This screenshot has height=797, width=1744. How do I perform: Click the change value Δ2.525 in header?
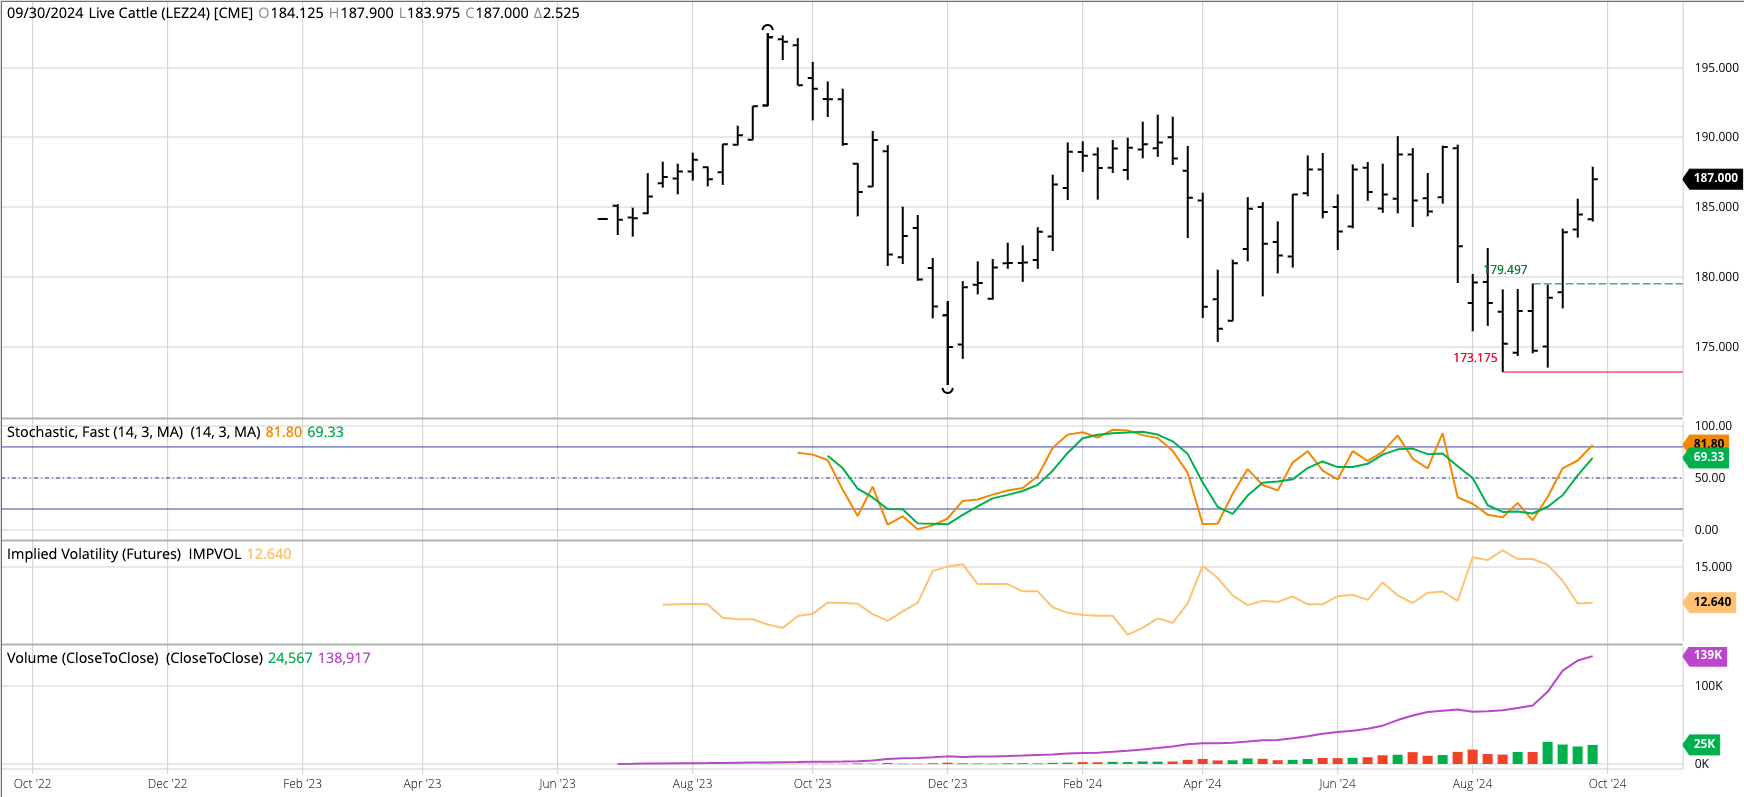tap(556, 13)
